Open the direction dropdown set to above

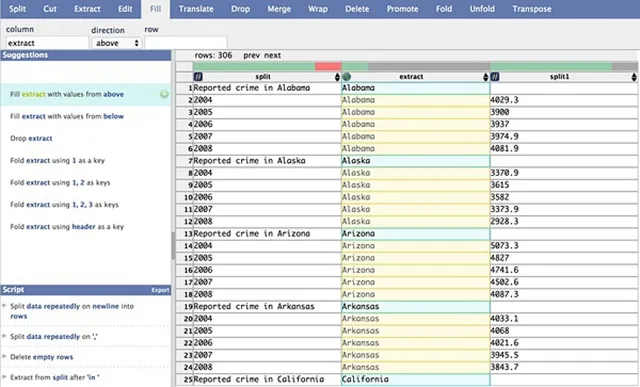click(x=116, y=43)
